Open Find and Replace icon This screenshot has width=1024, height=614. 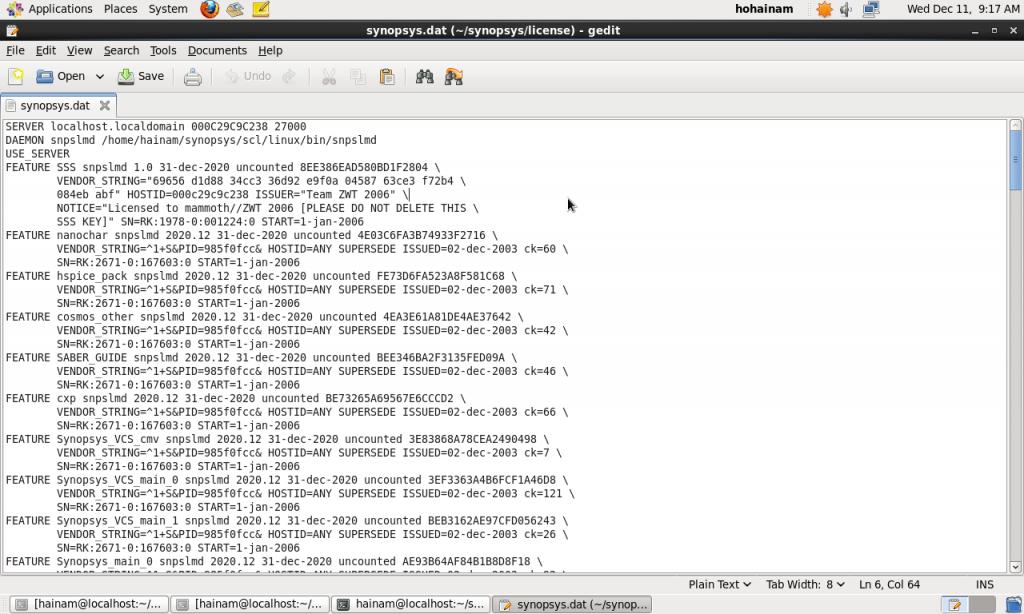pyautogui.click(x=454, y=77)
